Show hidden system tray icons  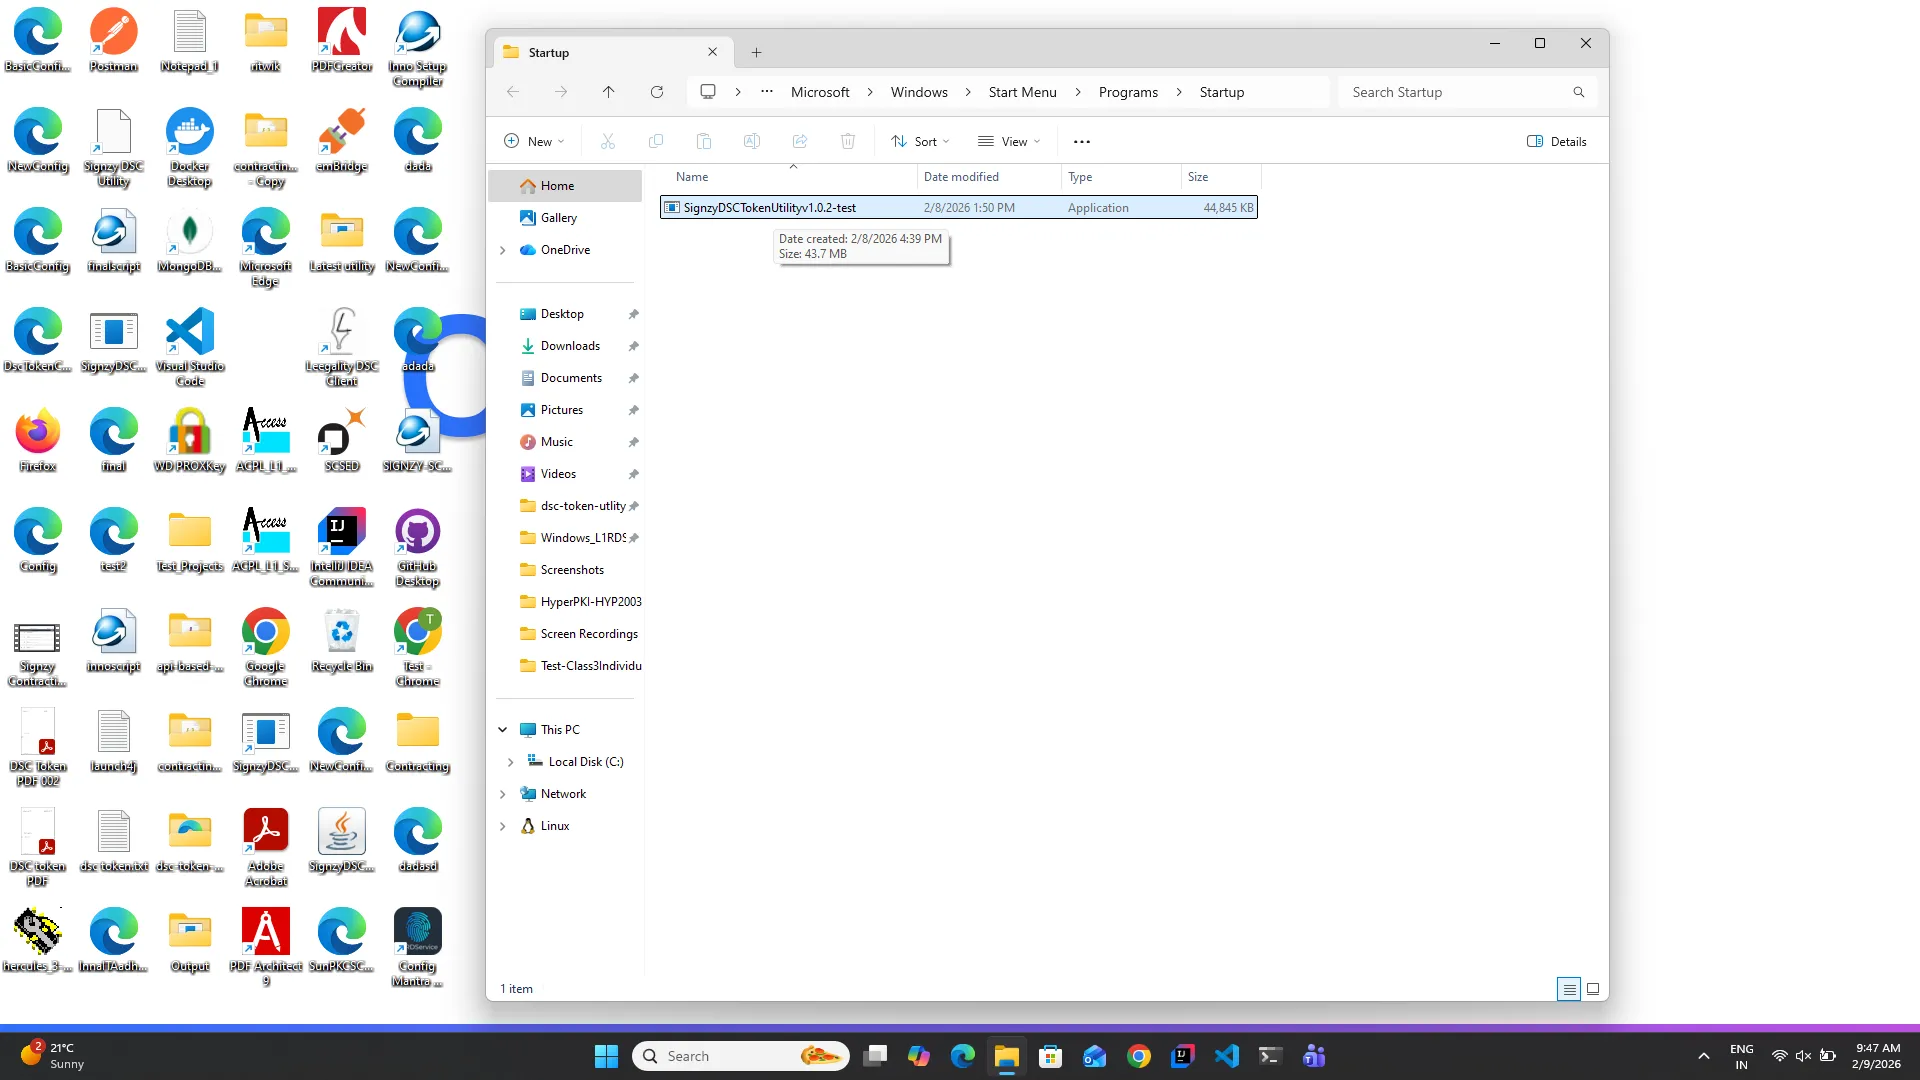1703,1056
